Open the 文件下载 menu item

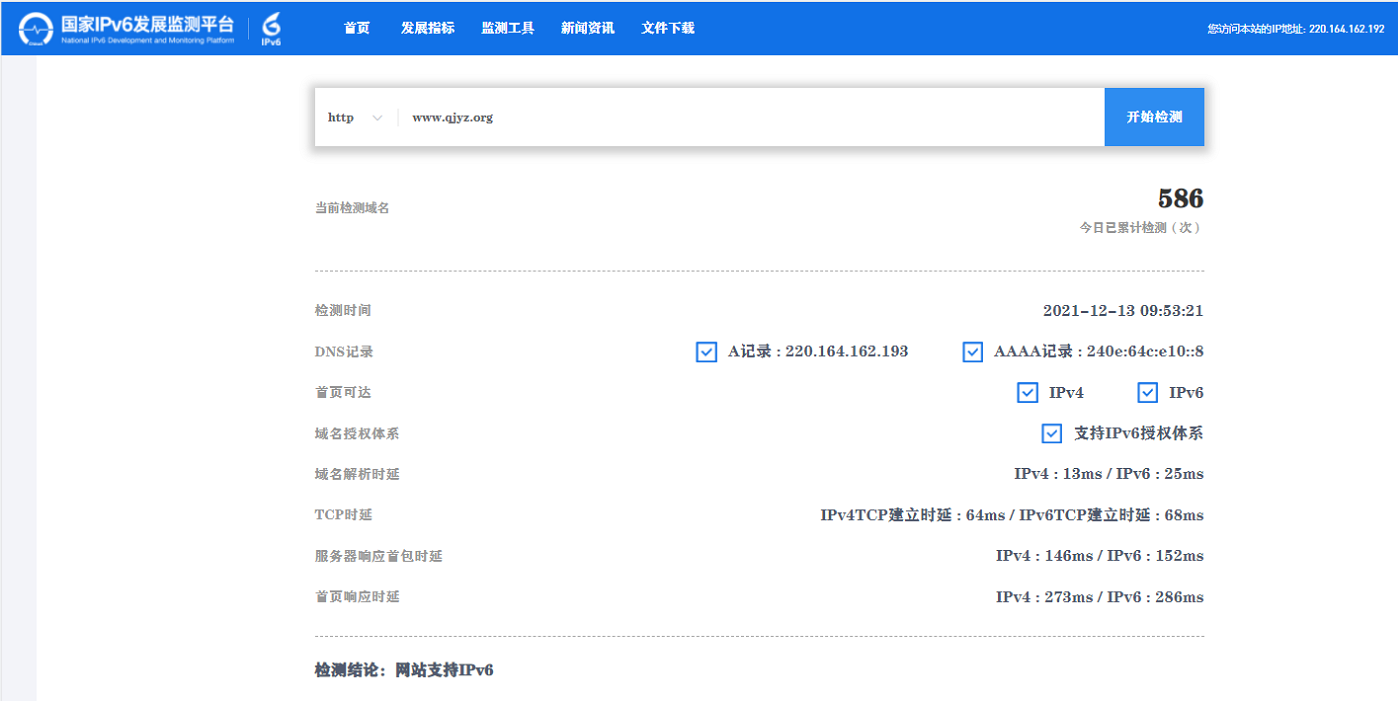[x=668, y=28]
